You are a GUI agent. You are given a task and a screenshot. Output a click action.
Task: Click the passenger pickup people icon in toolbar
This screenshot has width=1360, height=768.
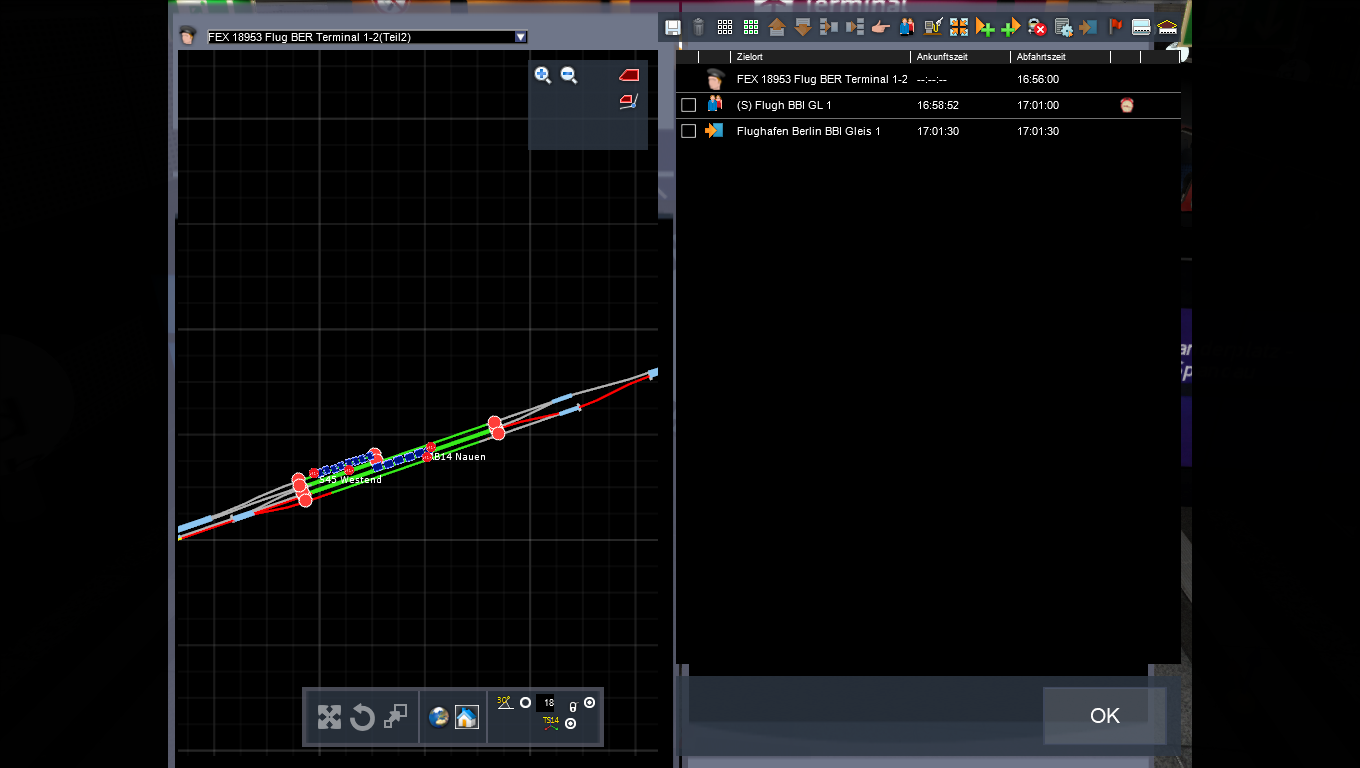pyautogui.click(x=907, y=28)
